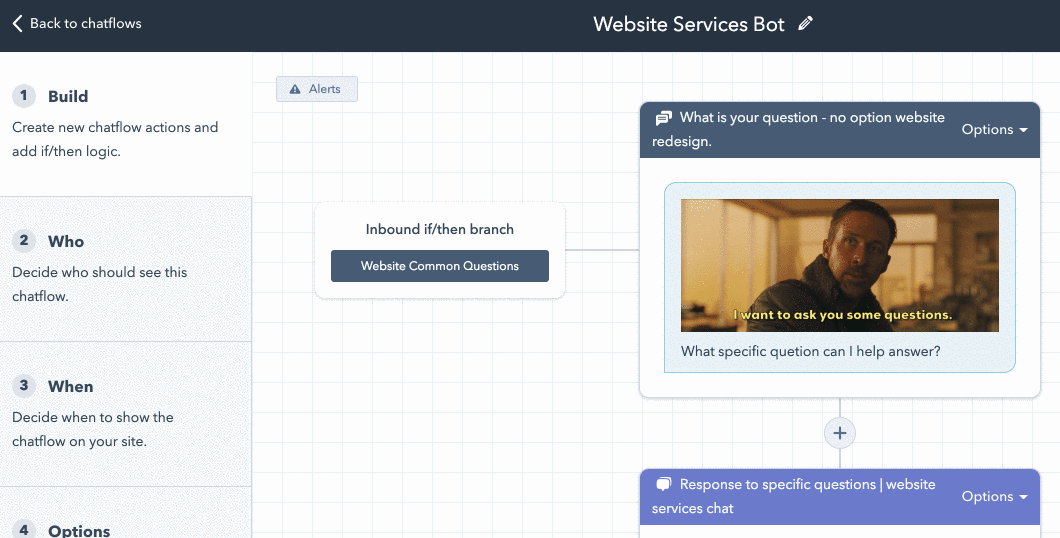Click 'Create new chatflow actions and add if/then logic' text
Image resolution: width=1060 pixels, height=538 pixels.
point(115,139)
